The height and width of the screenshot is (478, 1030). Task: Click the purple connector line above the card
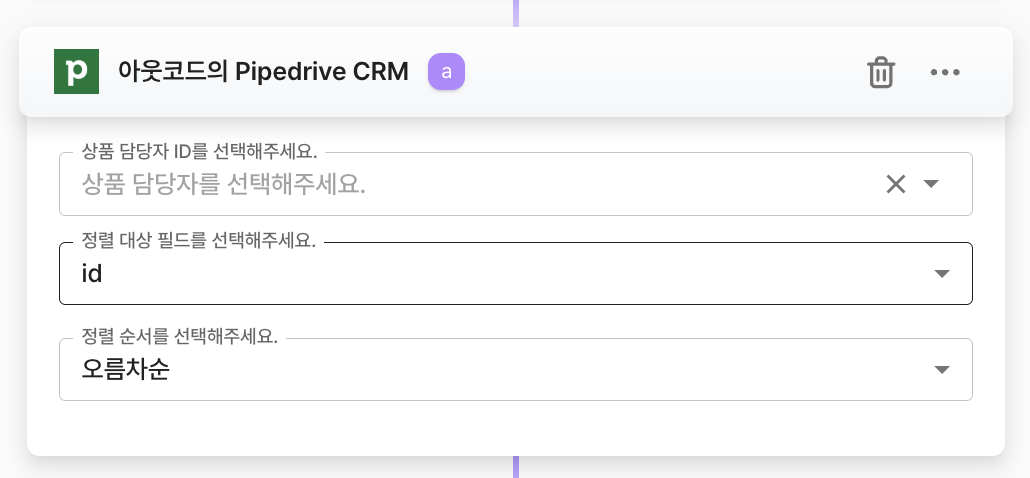coord(516,12)
